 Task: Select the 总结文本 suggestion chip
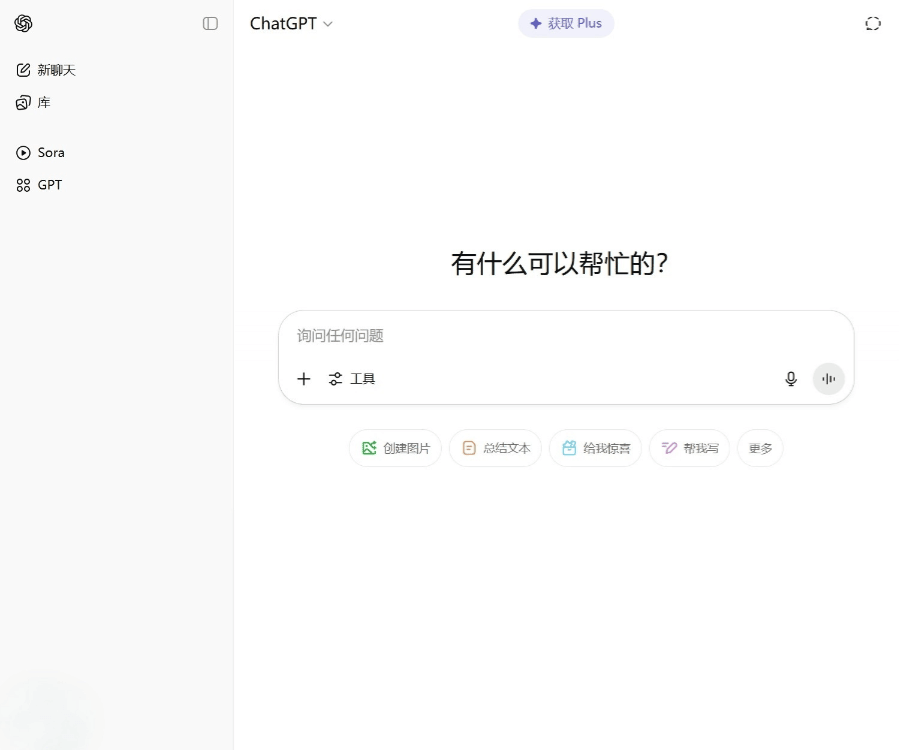(x=495, y=448)
